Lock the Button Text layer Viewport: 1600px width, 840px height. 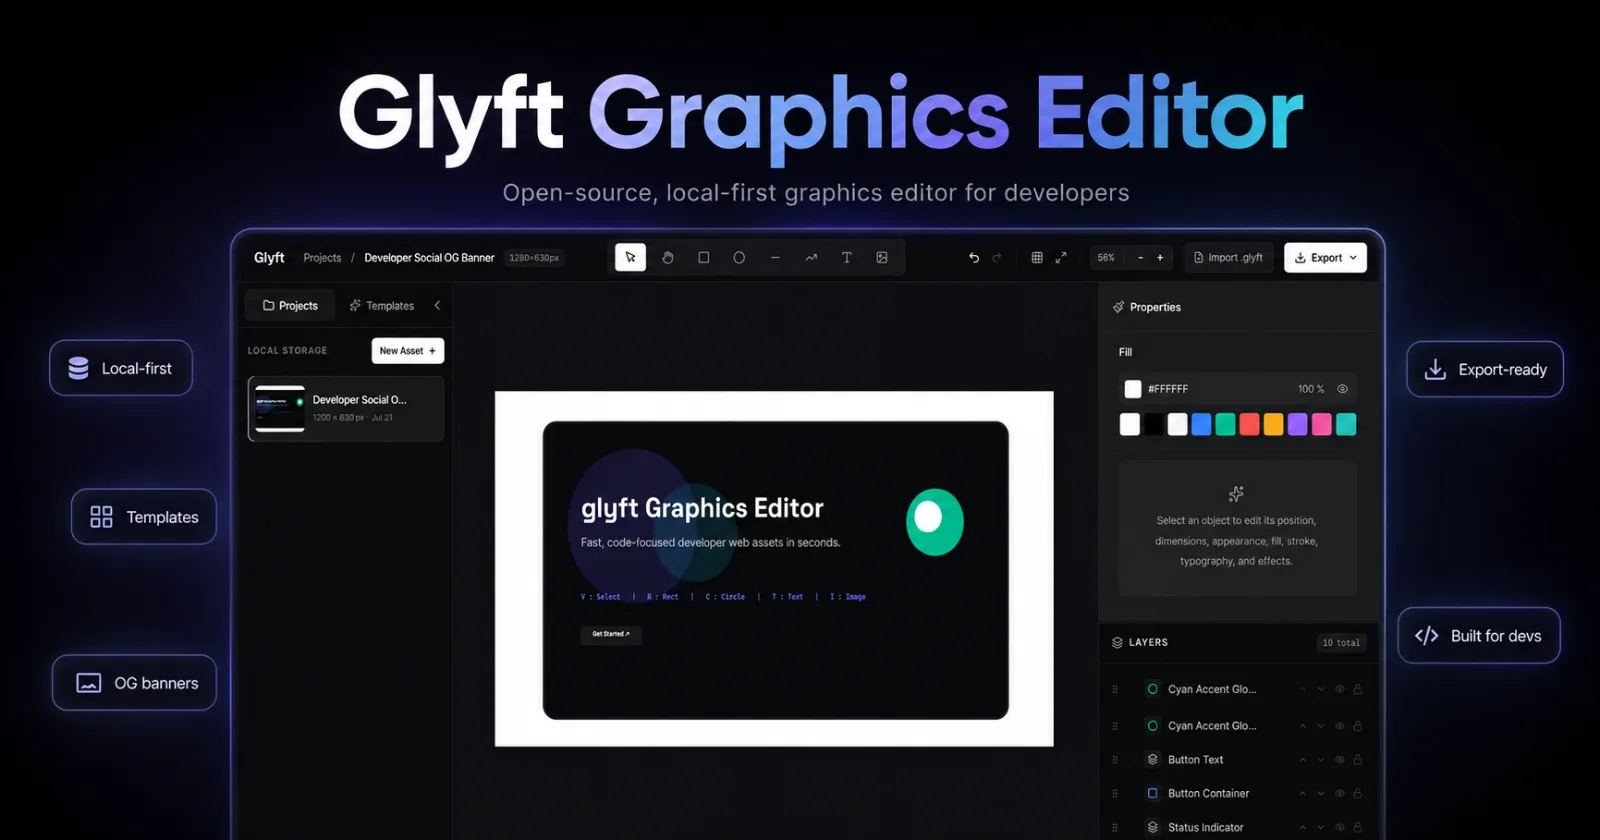click(1358, 760)
